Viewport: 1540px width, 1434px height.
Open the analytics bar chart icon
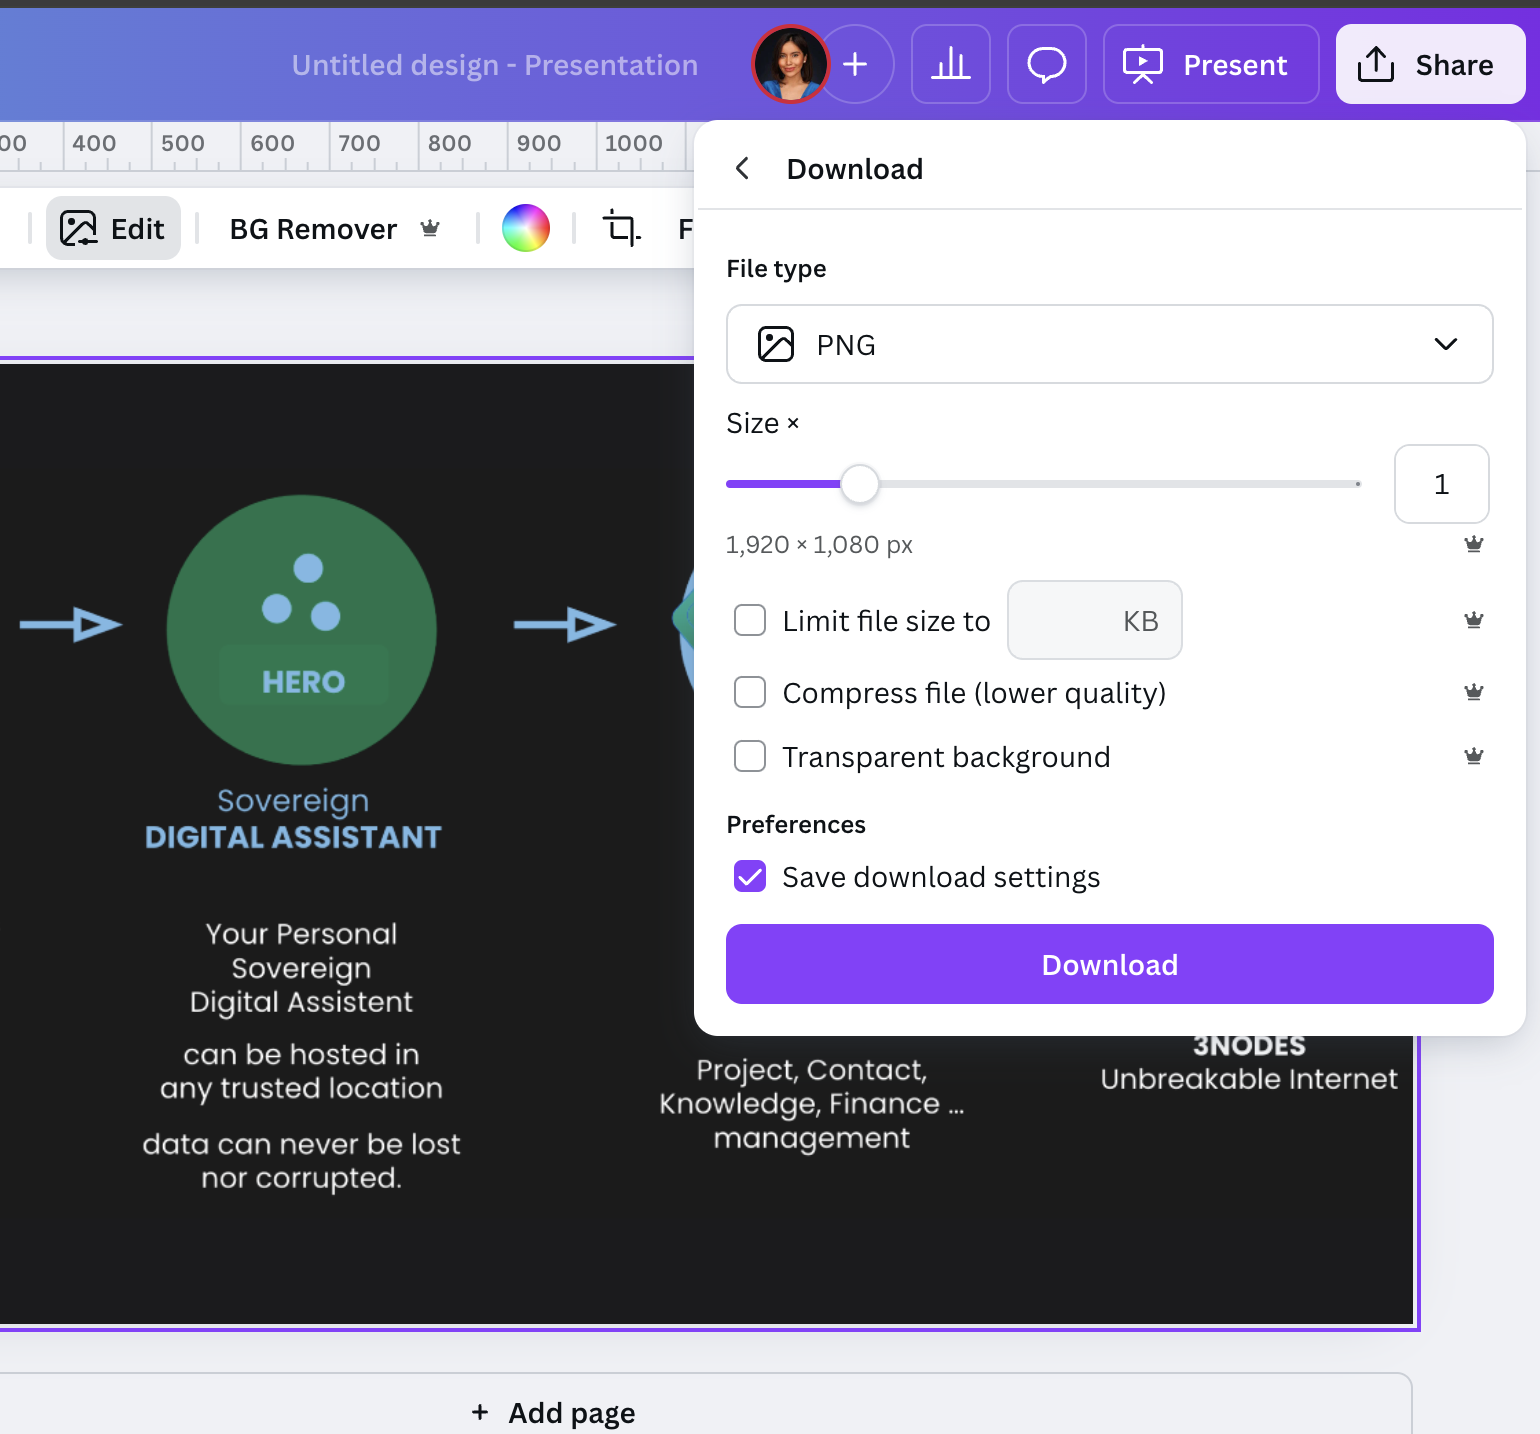tap(950, 65)
